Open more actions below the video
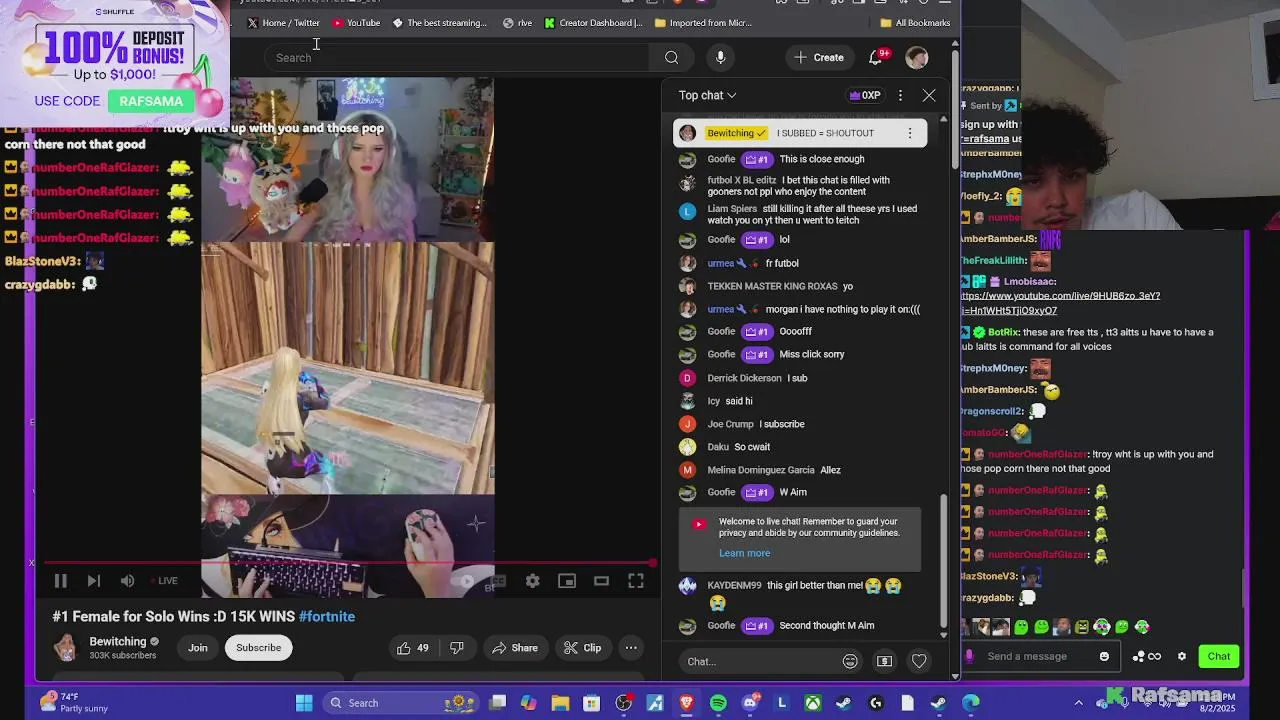The image size is (1280, 720). [x=631, y=648]
